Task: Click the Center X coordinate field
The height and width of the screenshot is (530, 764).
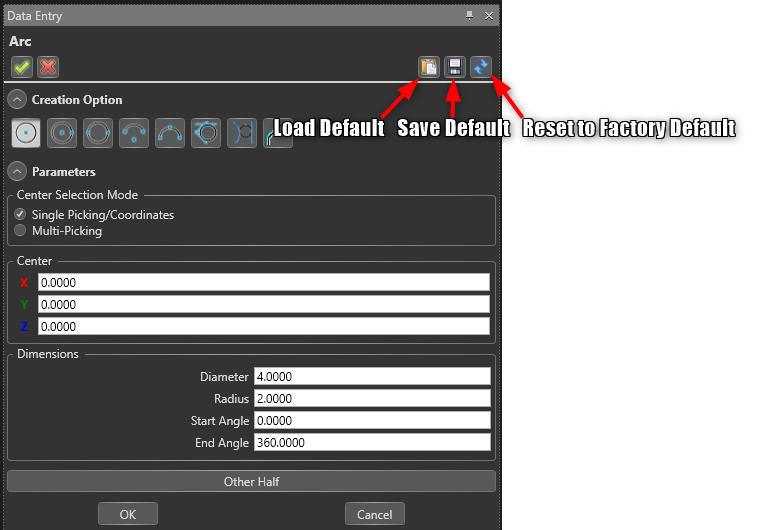Action: coord(264,283)
